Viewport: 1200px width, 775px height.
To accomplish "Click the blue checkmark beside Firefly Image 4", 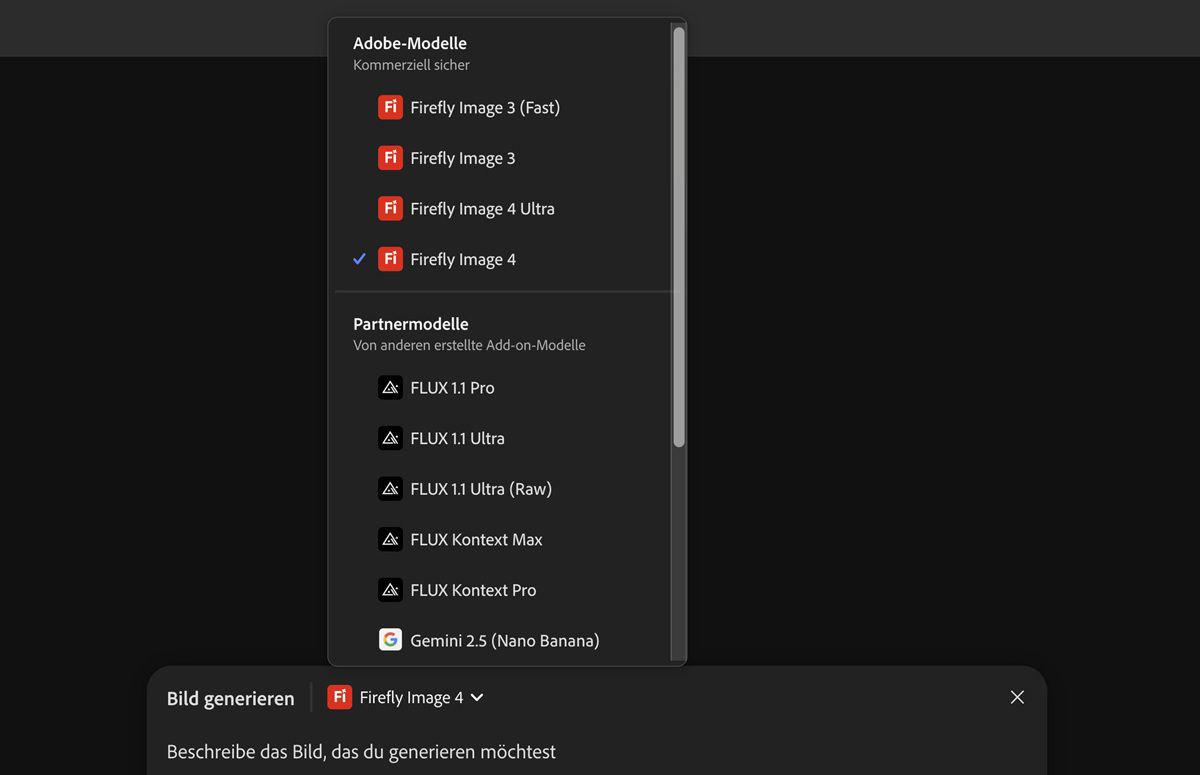I will coord(360,259).
